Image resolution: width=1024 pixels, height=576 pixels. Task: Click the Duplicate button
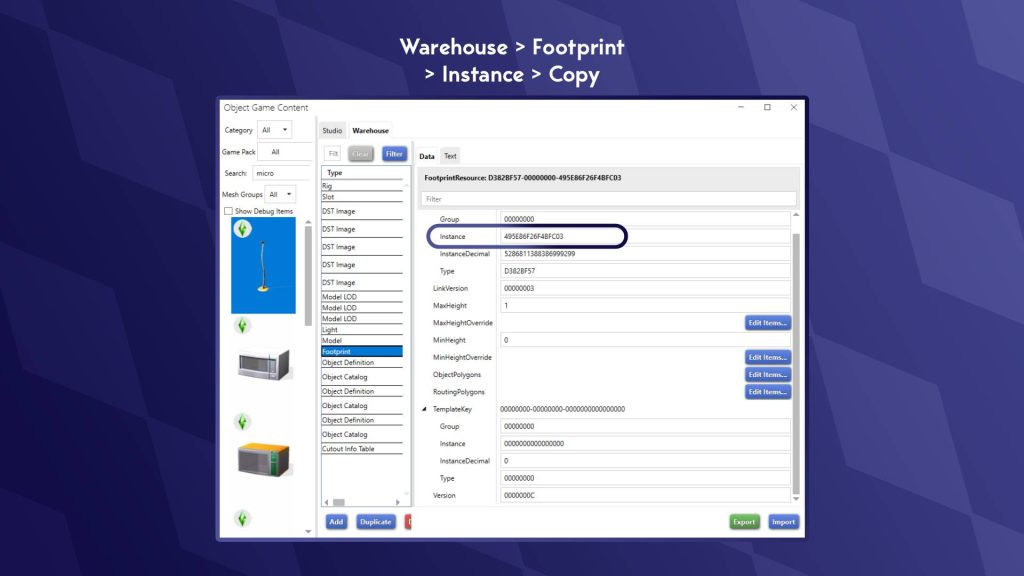click(375, 522)
